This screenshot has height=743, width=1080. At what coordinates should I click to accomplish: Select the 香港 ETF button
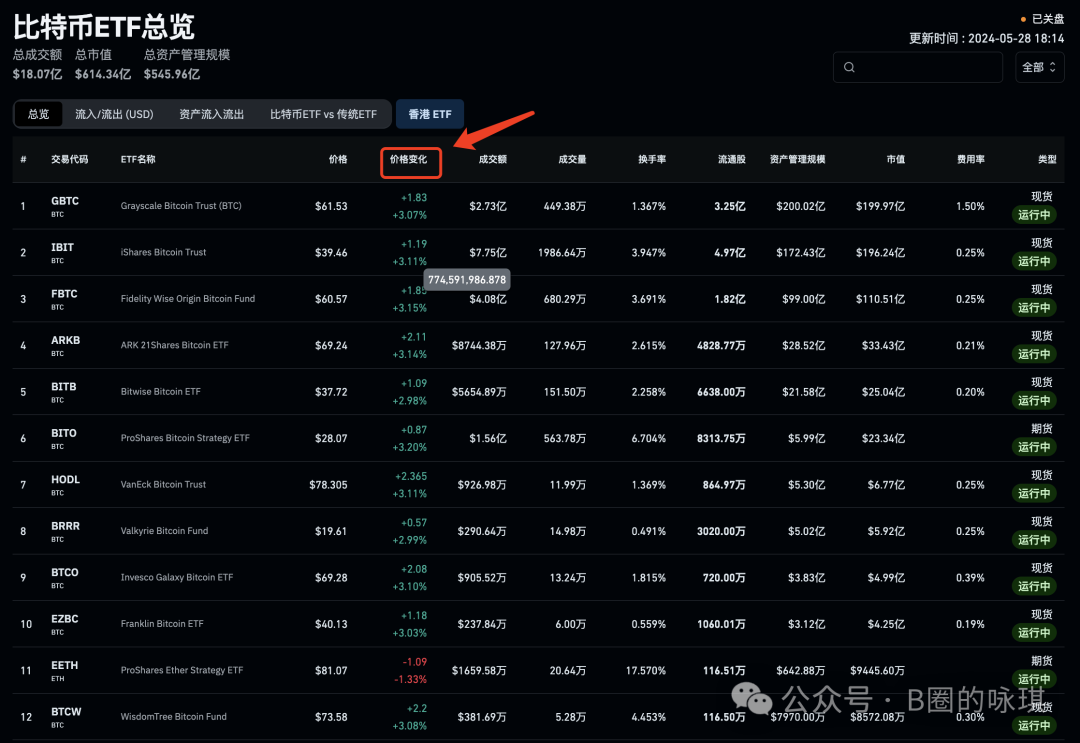pyautogui.click(x=430, y=114)
